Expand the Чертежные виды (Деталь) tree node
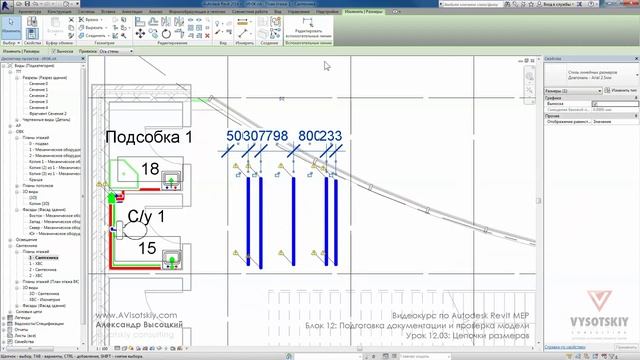This screenshot has height=360, width=640. pyautogui.click(x=17, y=120)
